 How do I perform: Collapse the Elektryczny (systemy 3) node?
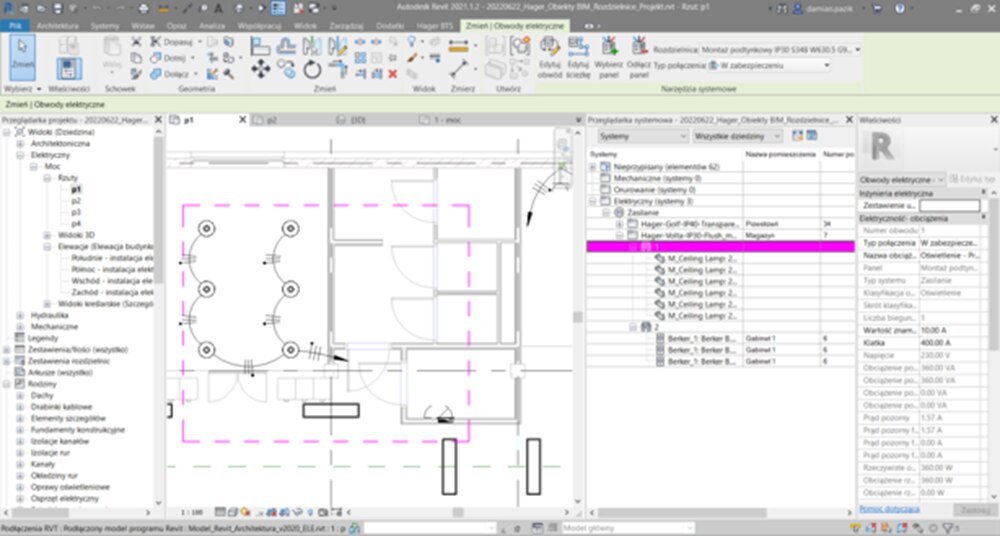[x=593, y=201]
